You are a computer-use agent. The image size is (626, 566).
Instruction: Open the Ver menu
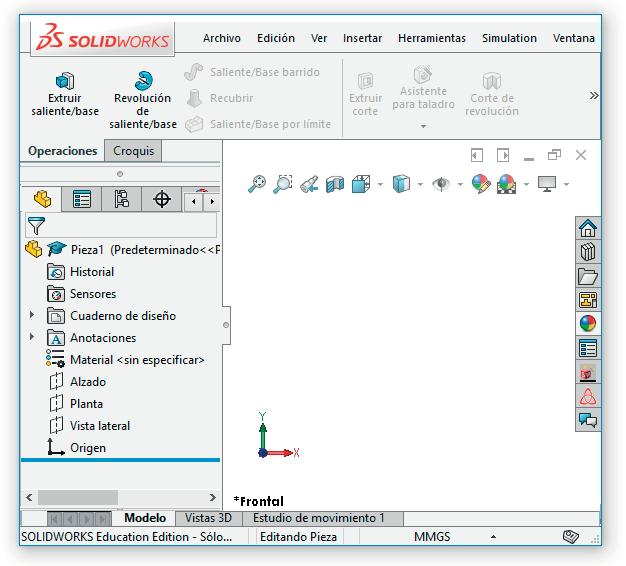[319, 38]
